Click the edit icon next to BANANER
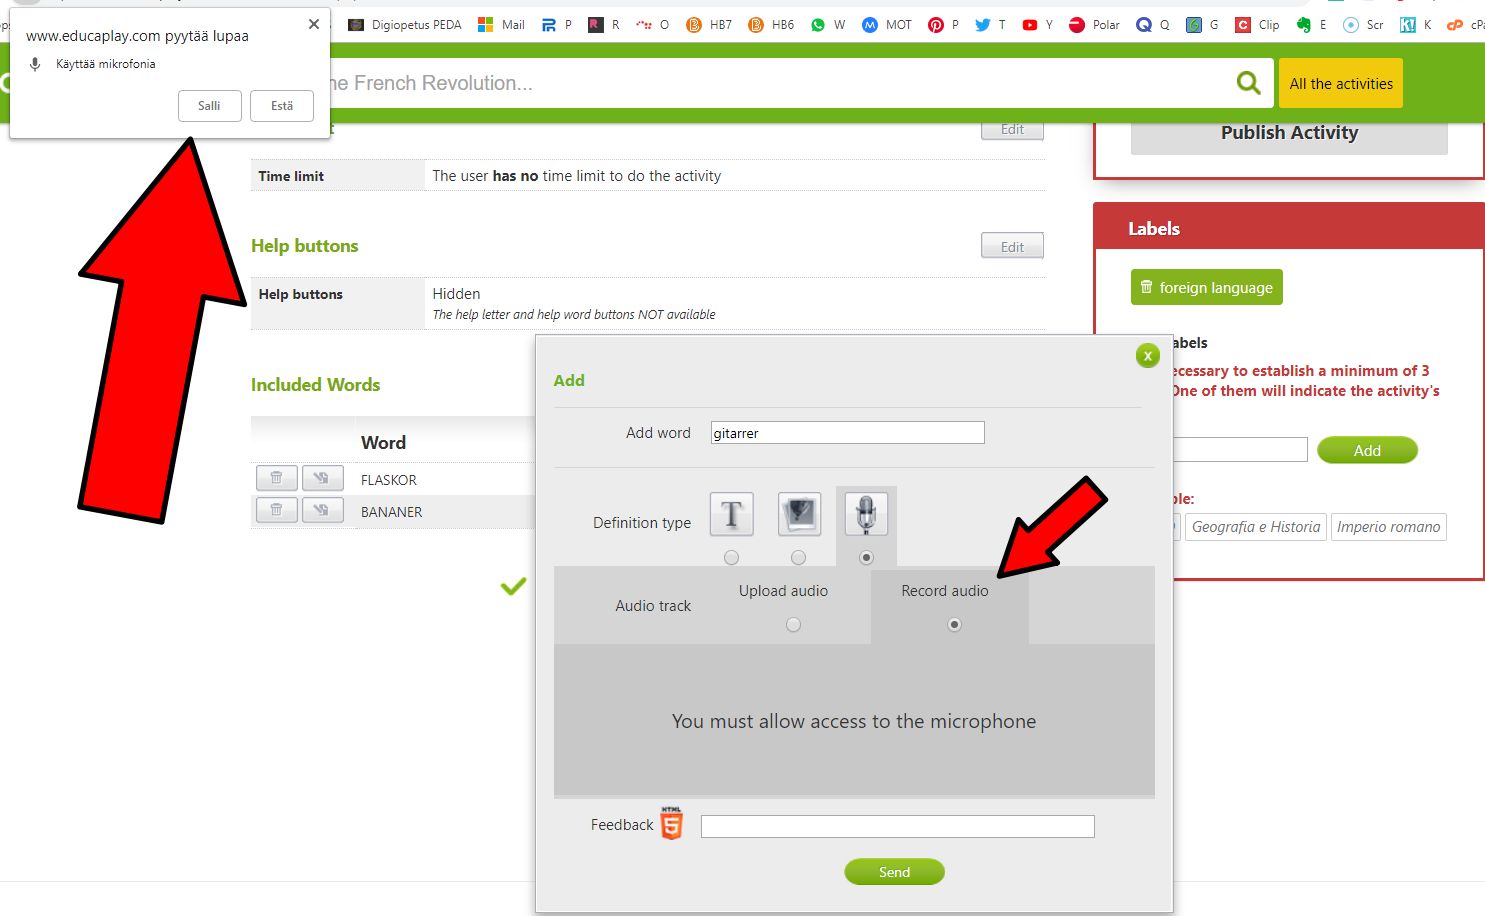Viewport: 1485px width, 916px height. 322,511
